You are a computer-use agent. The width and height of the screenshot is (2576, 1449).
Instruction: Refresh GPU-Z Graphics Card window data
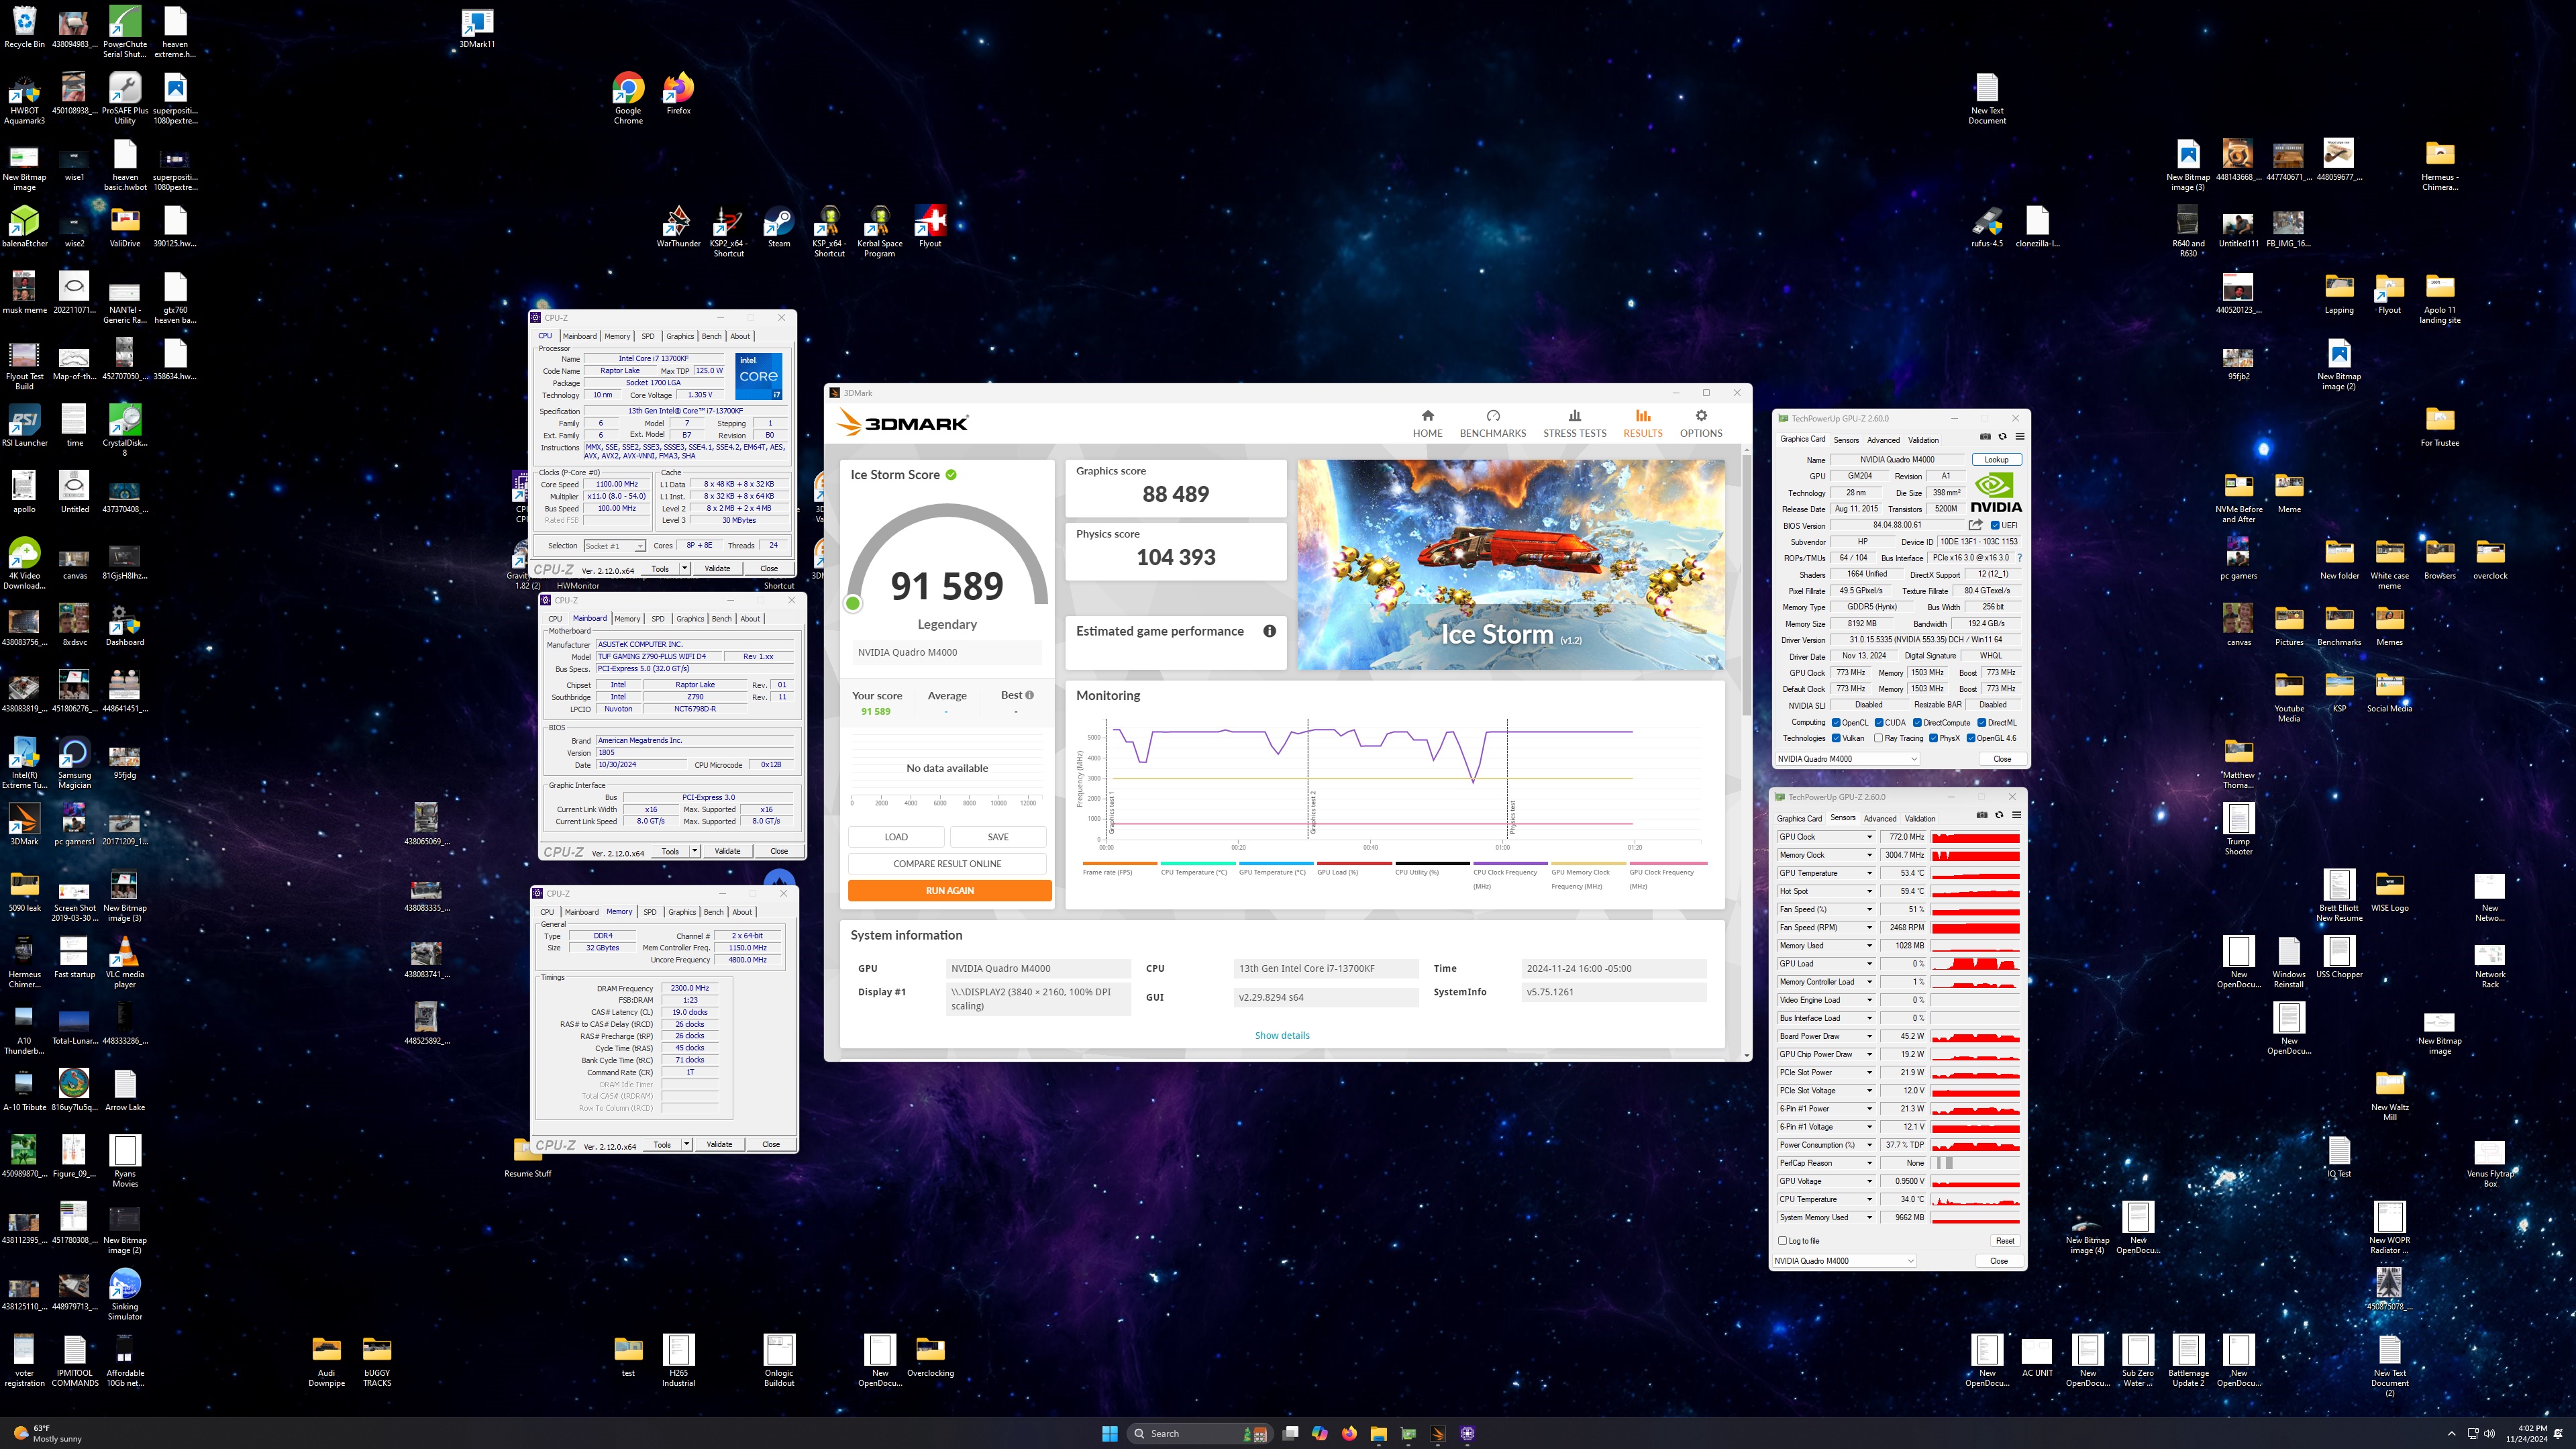(2002, 437)
